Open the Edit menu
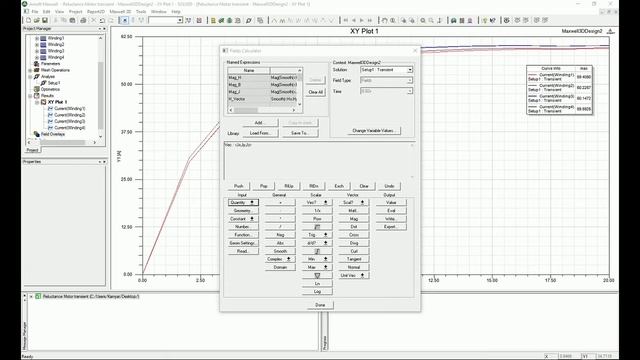 pos(47,12)
